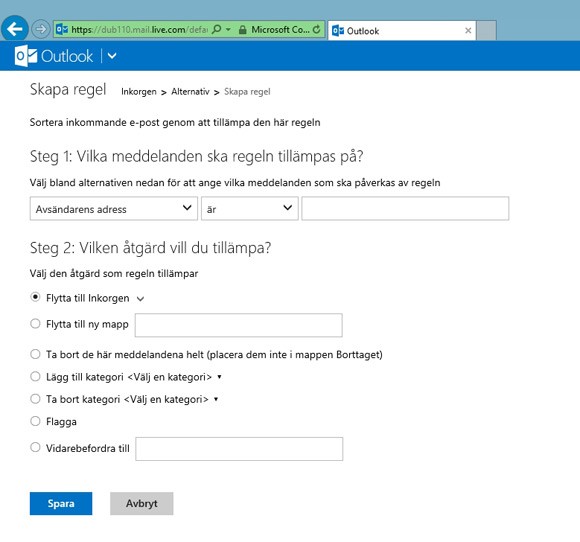The width and height of the screenshot is (580, 542).
Task: Click the new folder name field
Action: pyautogui.click(x=239, y=325)
